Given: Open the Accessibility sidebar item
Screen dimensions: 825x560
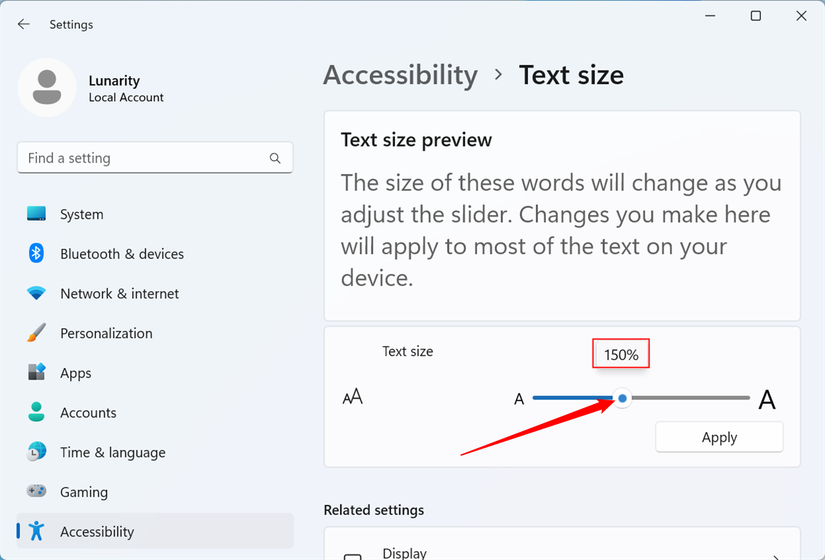Looking at the screenshot, I should 96,532.
